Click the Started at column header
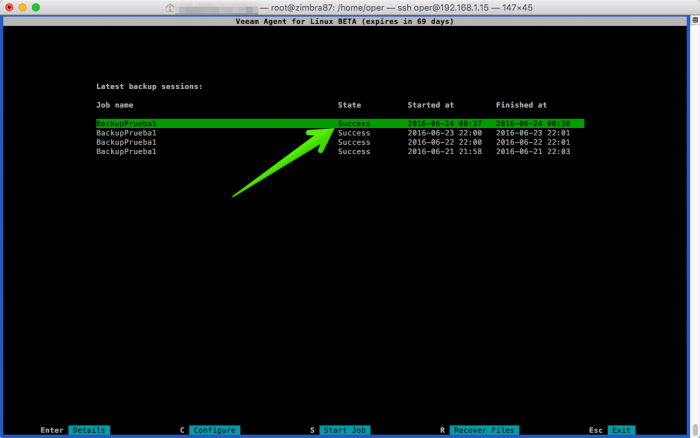Image resolution: width=700 pixels, height=438 pixels. point(430,105)
